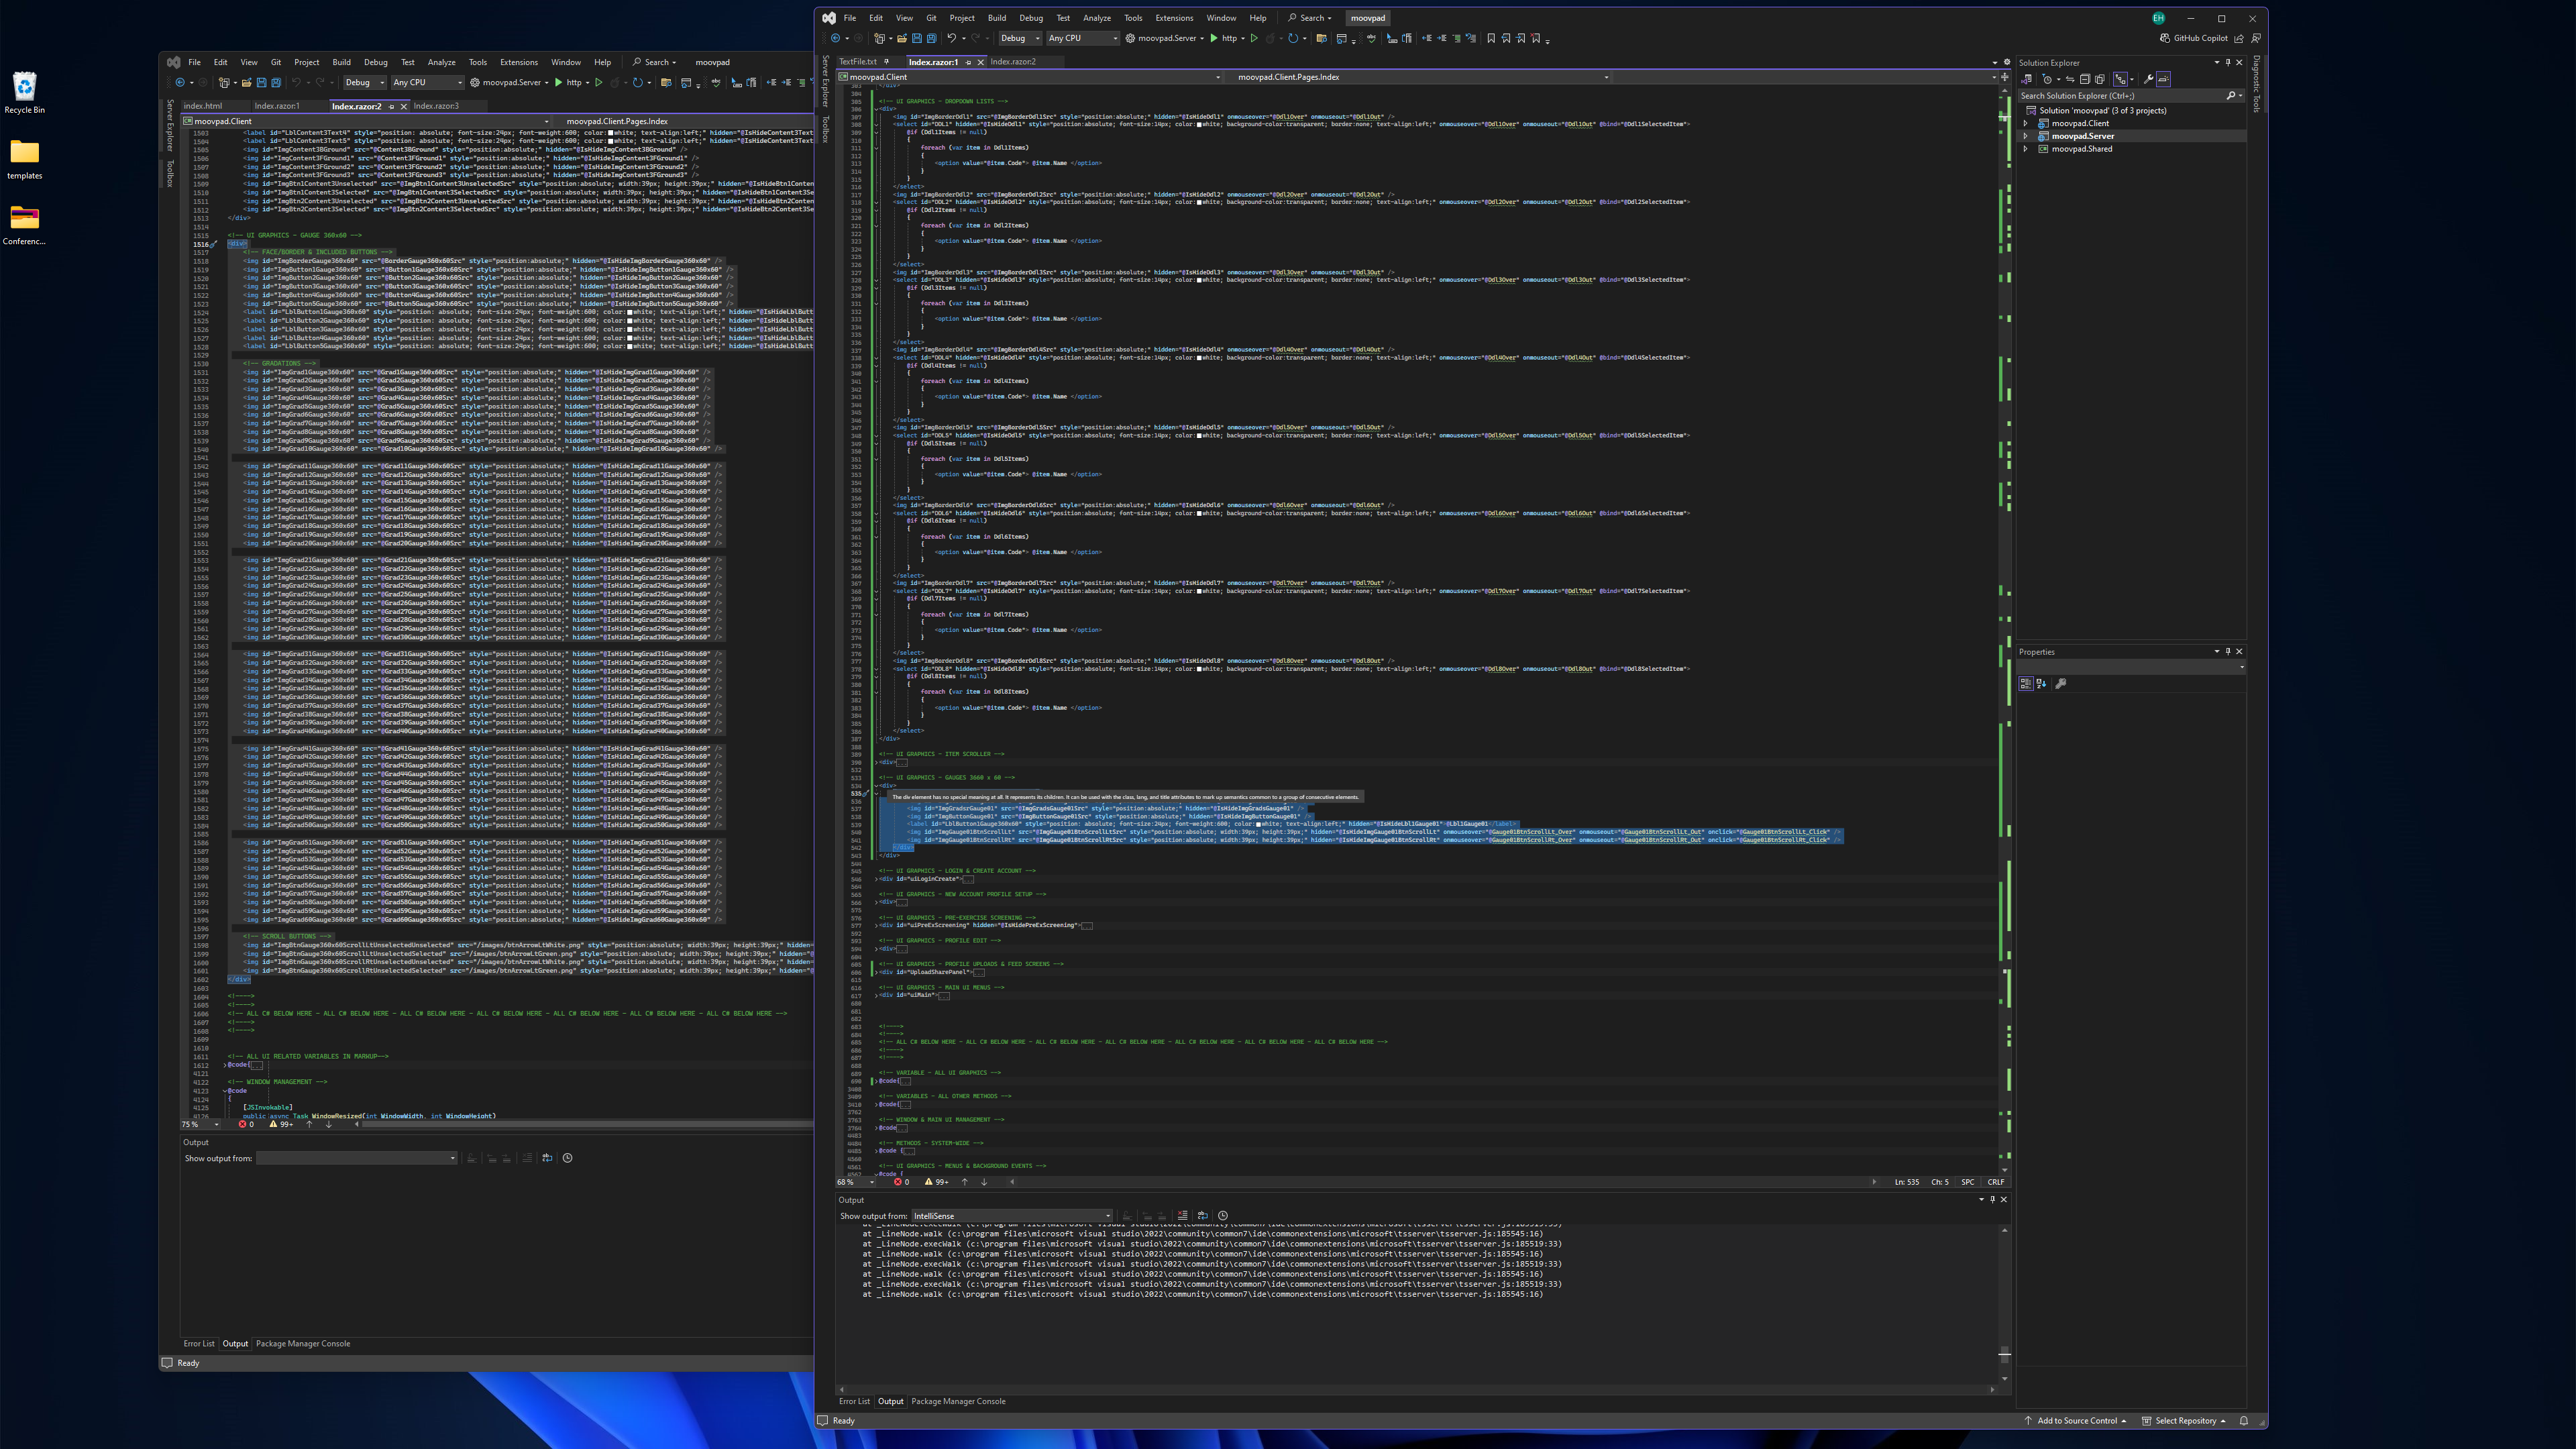
Task: Toggle the Preview Selected Items button in Solution Explorer
Action: click(2164, 79)
